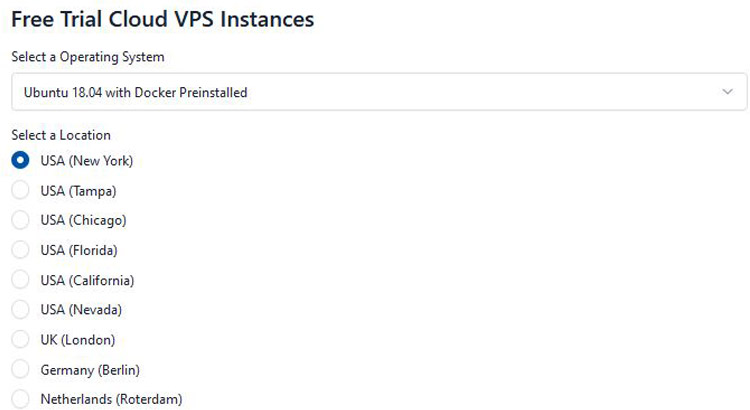This screenshot has width=750, height=410.
Task: Click the "USA (California)" label text
Action: (87, 280)
